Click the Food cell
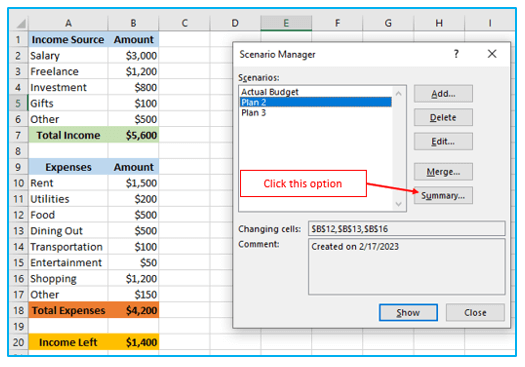The image size is (525, 367). [x=68, y=215]
